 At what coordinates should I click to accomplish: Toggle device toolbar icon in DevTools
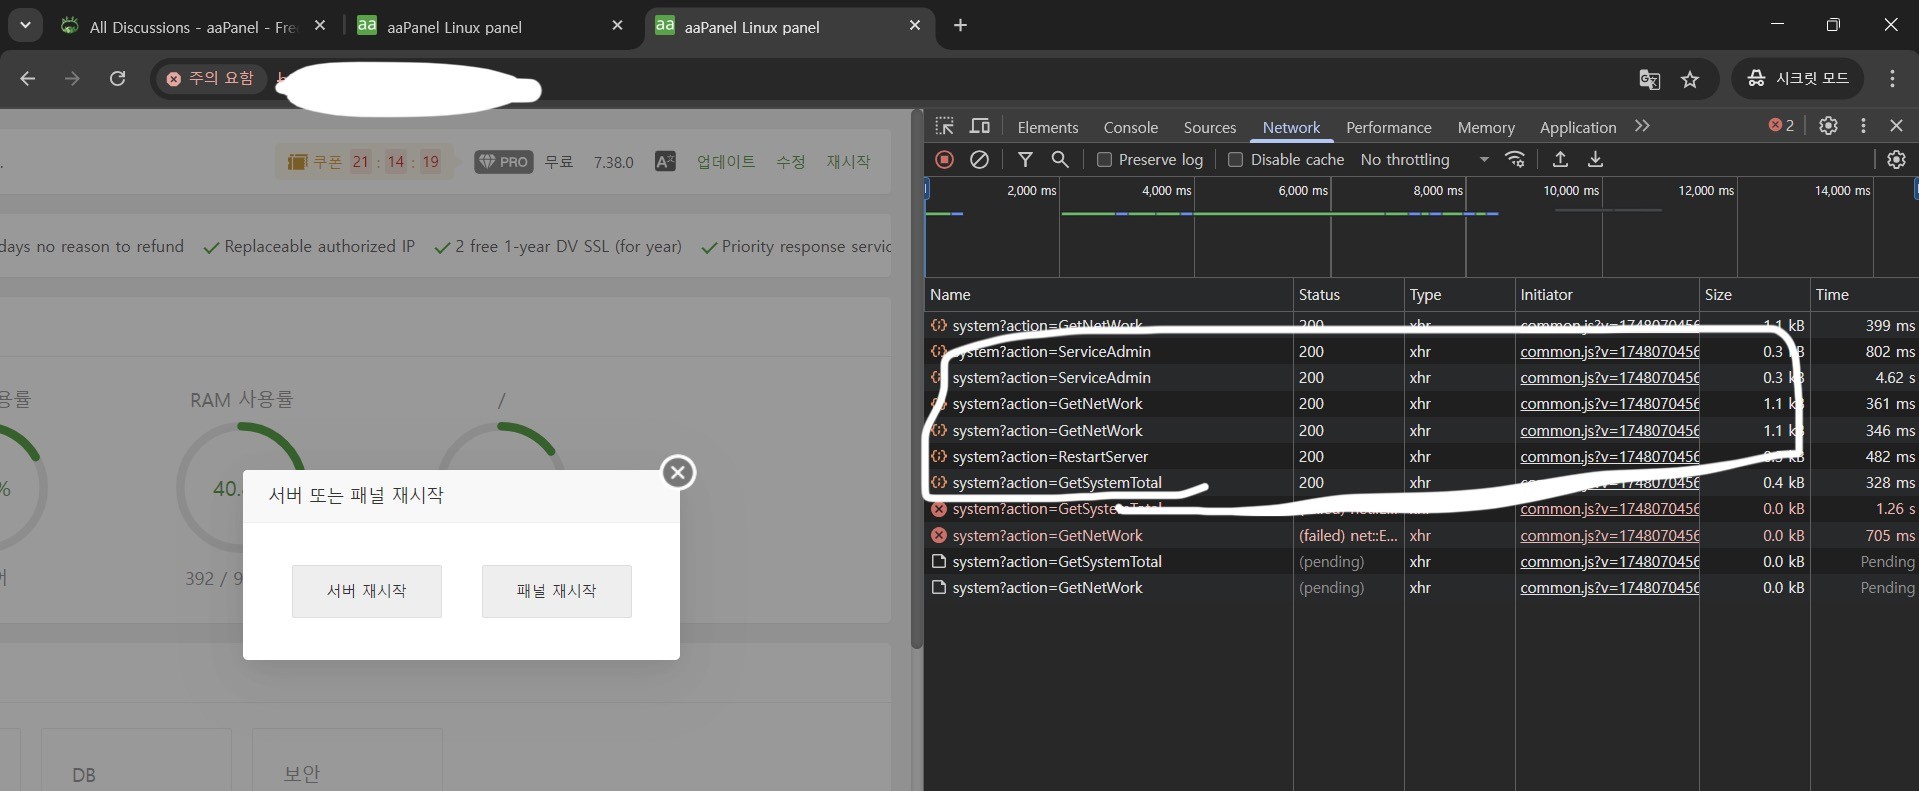click(x=980, y=126)
